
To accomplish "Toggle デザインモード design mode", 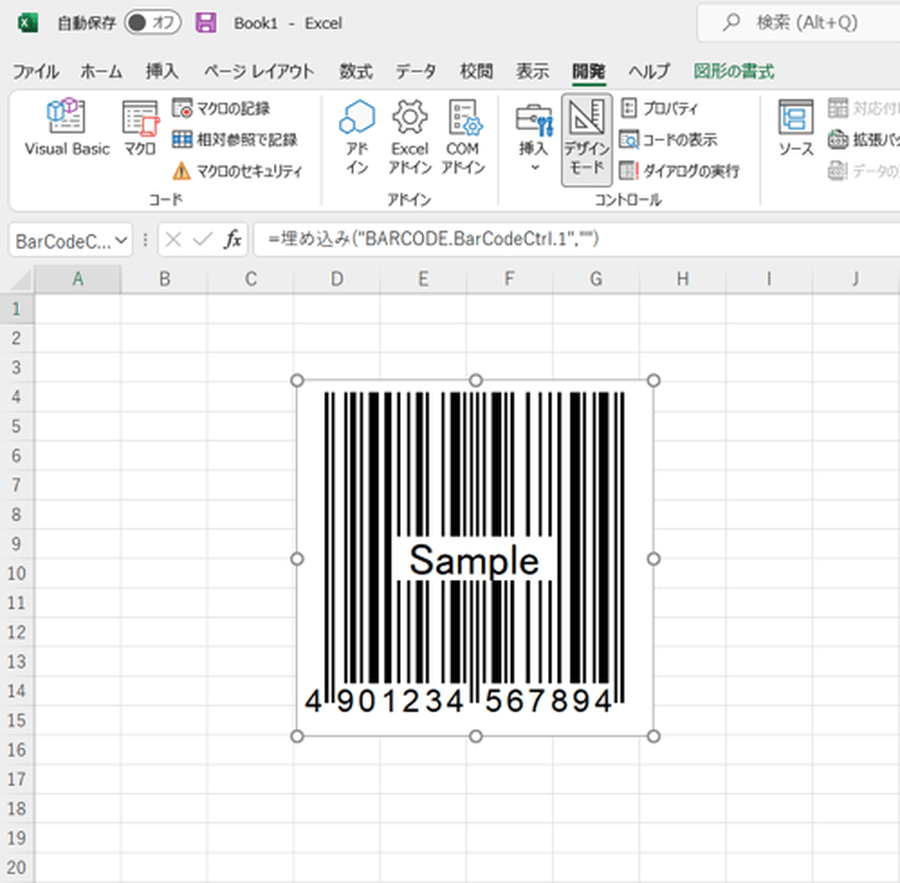I will tap(587, 139).
